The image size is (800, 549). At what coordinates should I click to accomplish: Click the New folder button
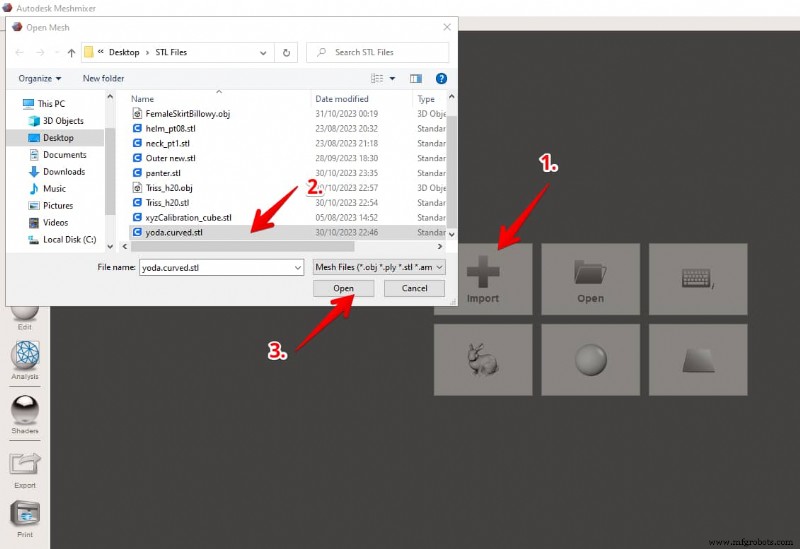pyautogui.click(x=104, y=79)
